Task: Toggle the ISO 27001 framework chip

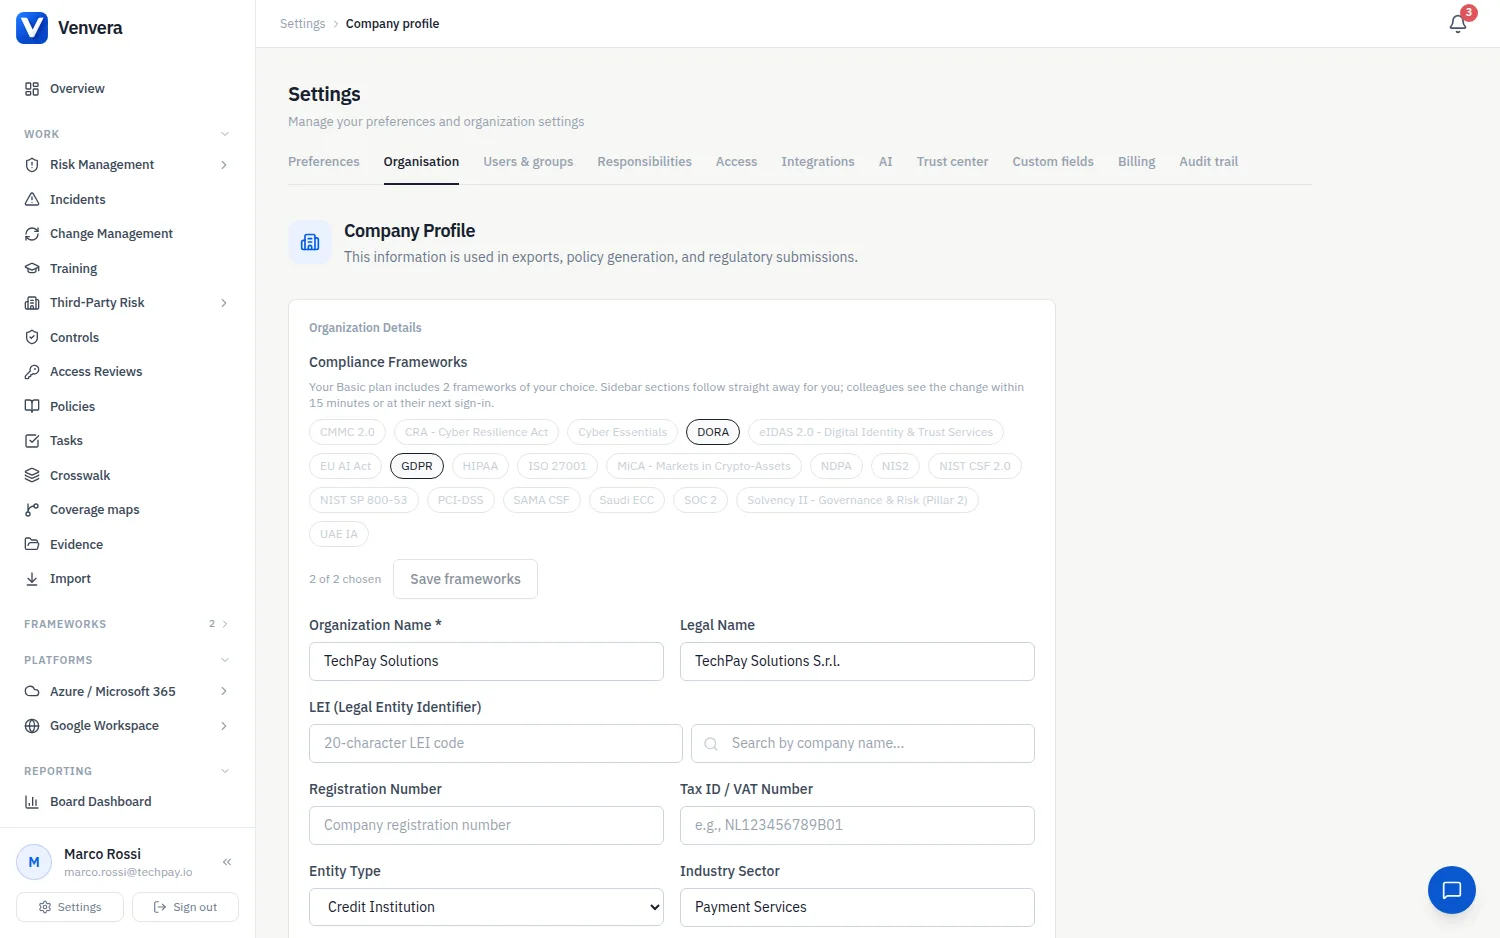Action: [x=557, y=466]
